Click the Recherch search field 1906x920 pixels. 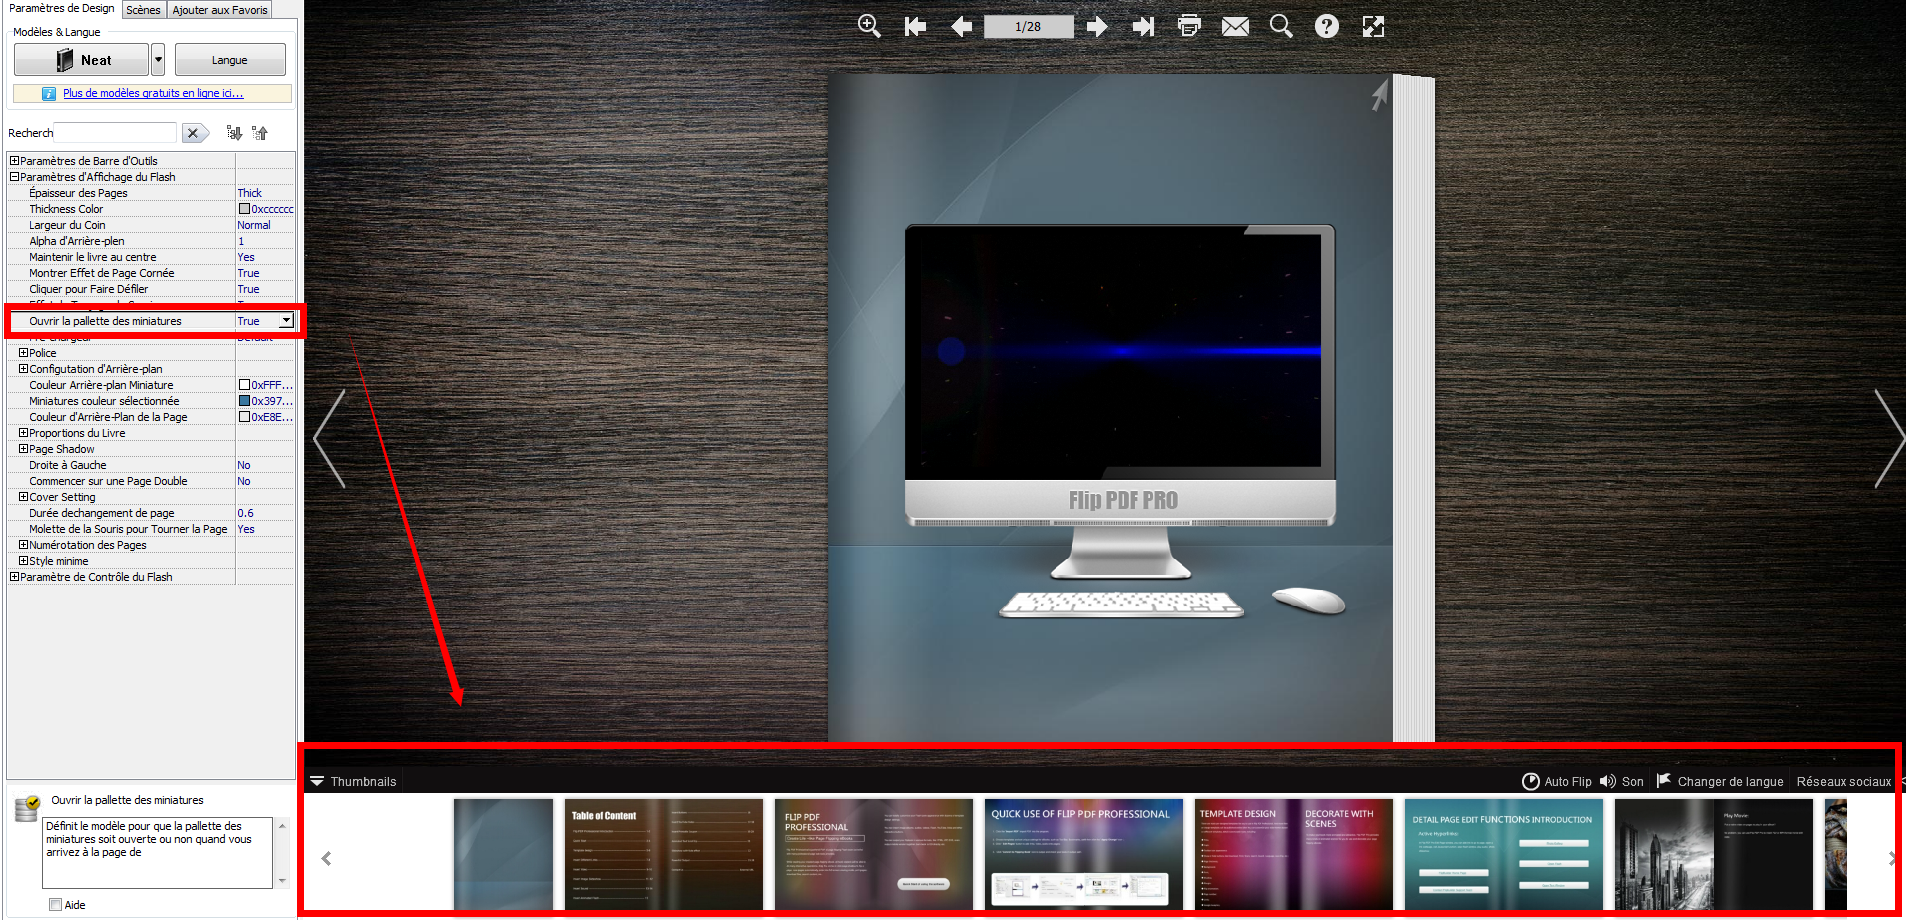115,133
